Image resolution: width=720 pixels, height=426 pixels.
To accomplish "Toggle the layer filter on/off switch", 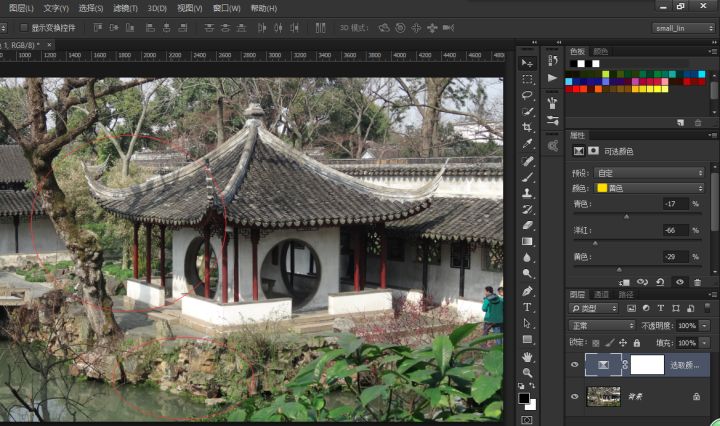I will pyautogui.click(x=707, y=308).
